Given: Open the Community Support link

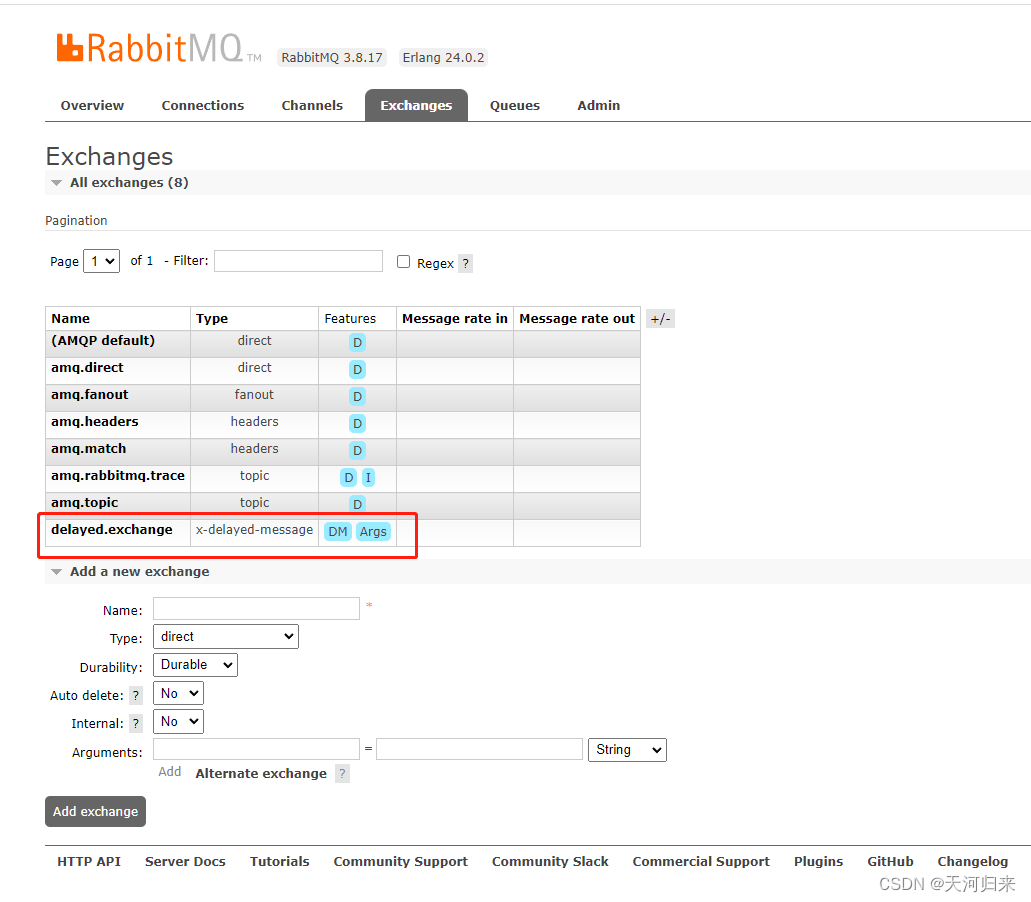Looking at the screenshot, I should 400,862.
